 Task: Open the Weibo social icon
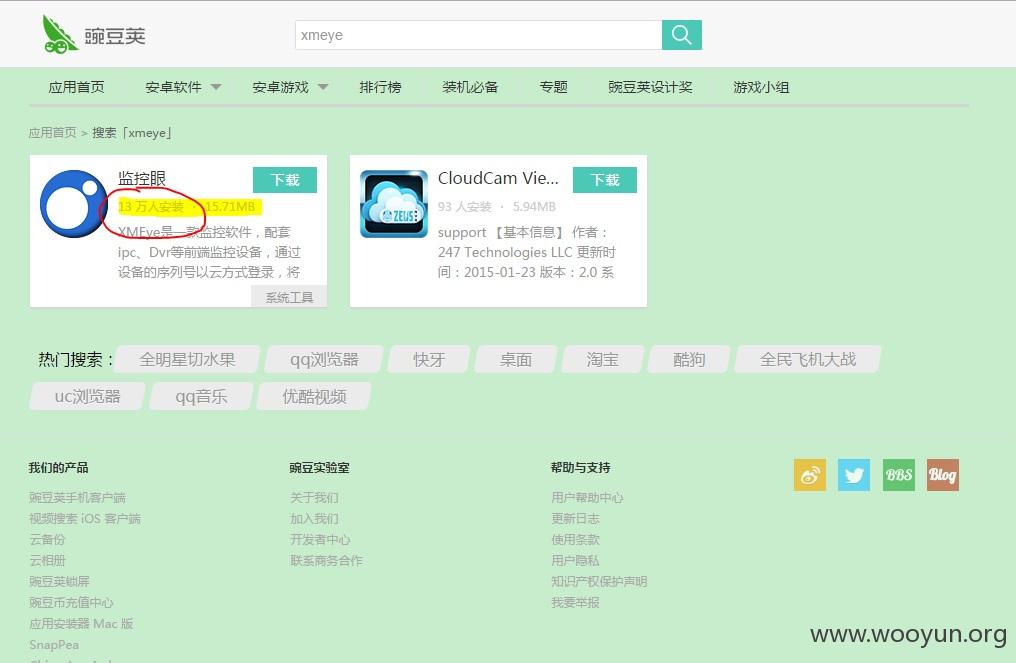810,475
